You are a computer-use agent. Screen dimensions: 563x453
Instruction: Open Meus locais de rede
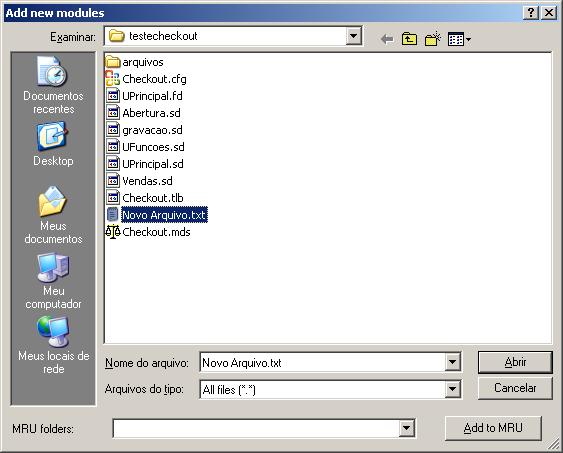[x=53, y=345]
